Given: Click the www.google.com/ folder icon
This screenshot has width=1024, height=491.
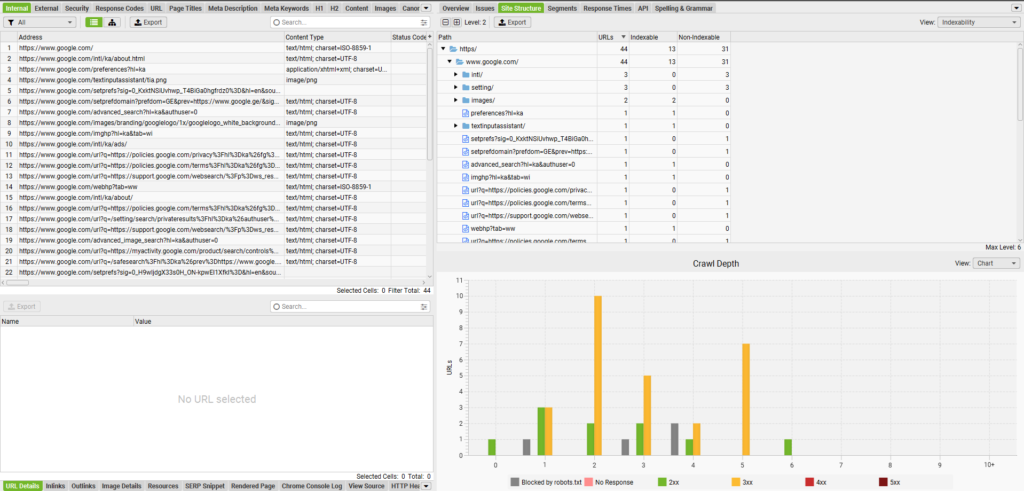Looking at the screenshot, I should (x=459, y=61).
